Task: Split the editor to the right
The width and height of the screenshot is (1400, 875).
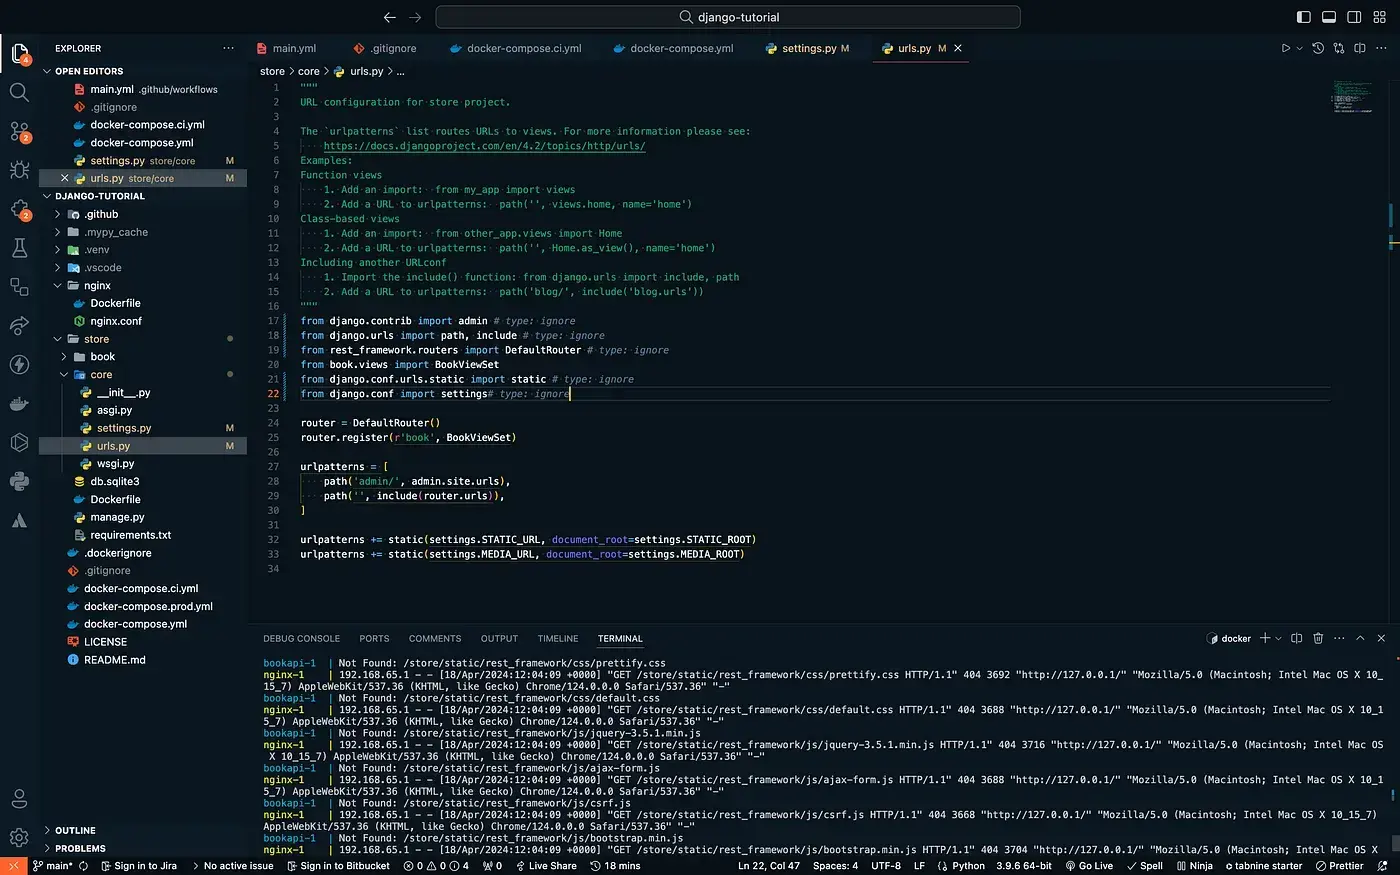Action: 1360,48
